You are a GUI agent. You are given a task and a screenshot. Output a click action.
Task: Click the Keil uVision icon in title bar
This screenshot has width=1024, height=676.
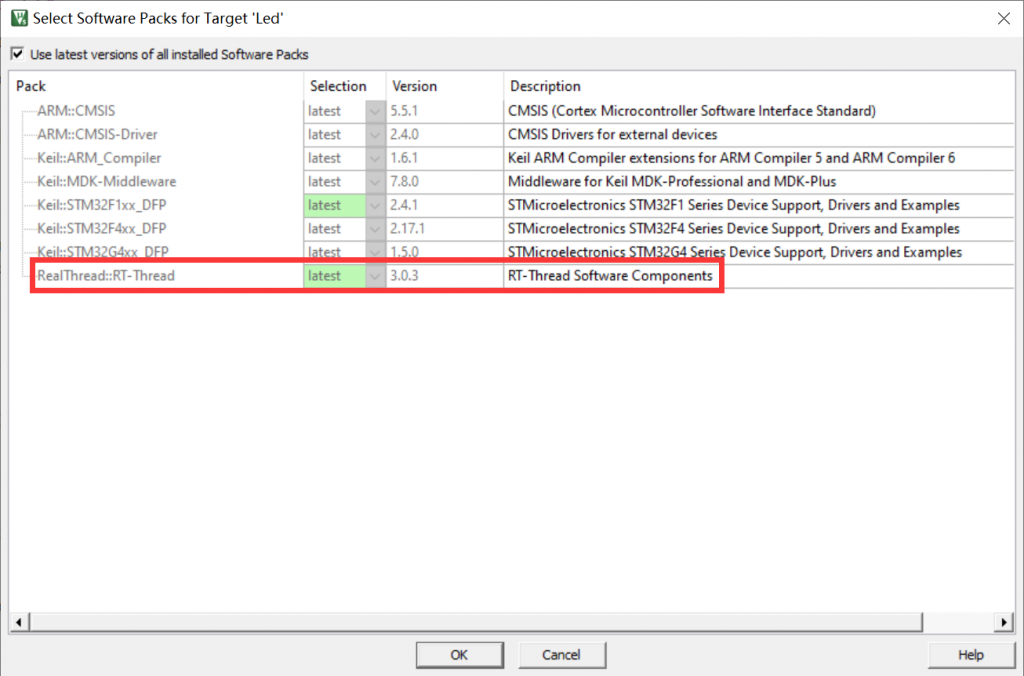coord(20,18)
